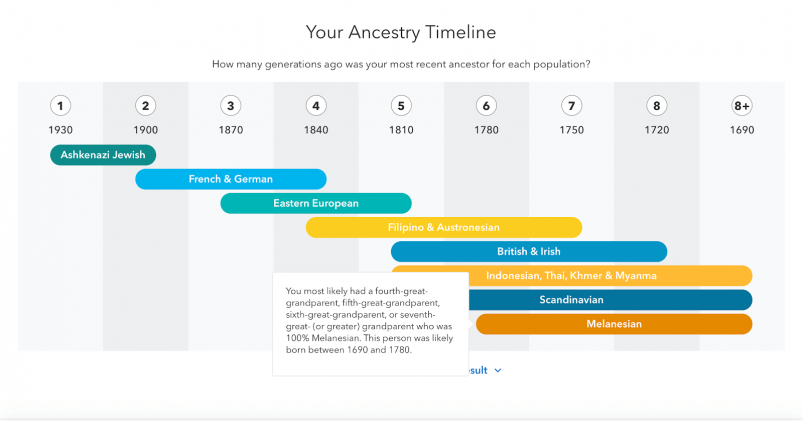
Task: Select the Scandinavian ancestry bar
Action: (610, 300)
